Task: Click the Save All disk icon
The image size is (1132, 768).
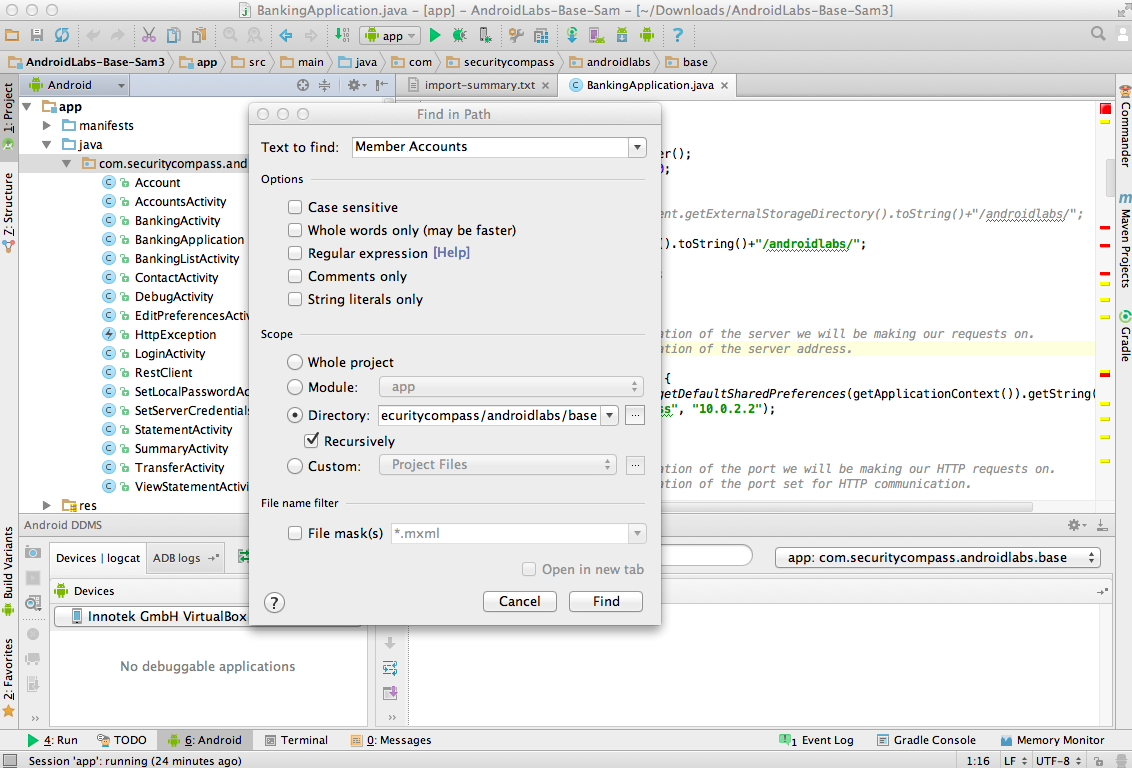Action: pyautogui.click(x=37, y=35)
